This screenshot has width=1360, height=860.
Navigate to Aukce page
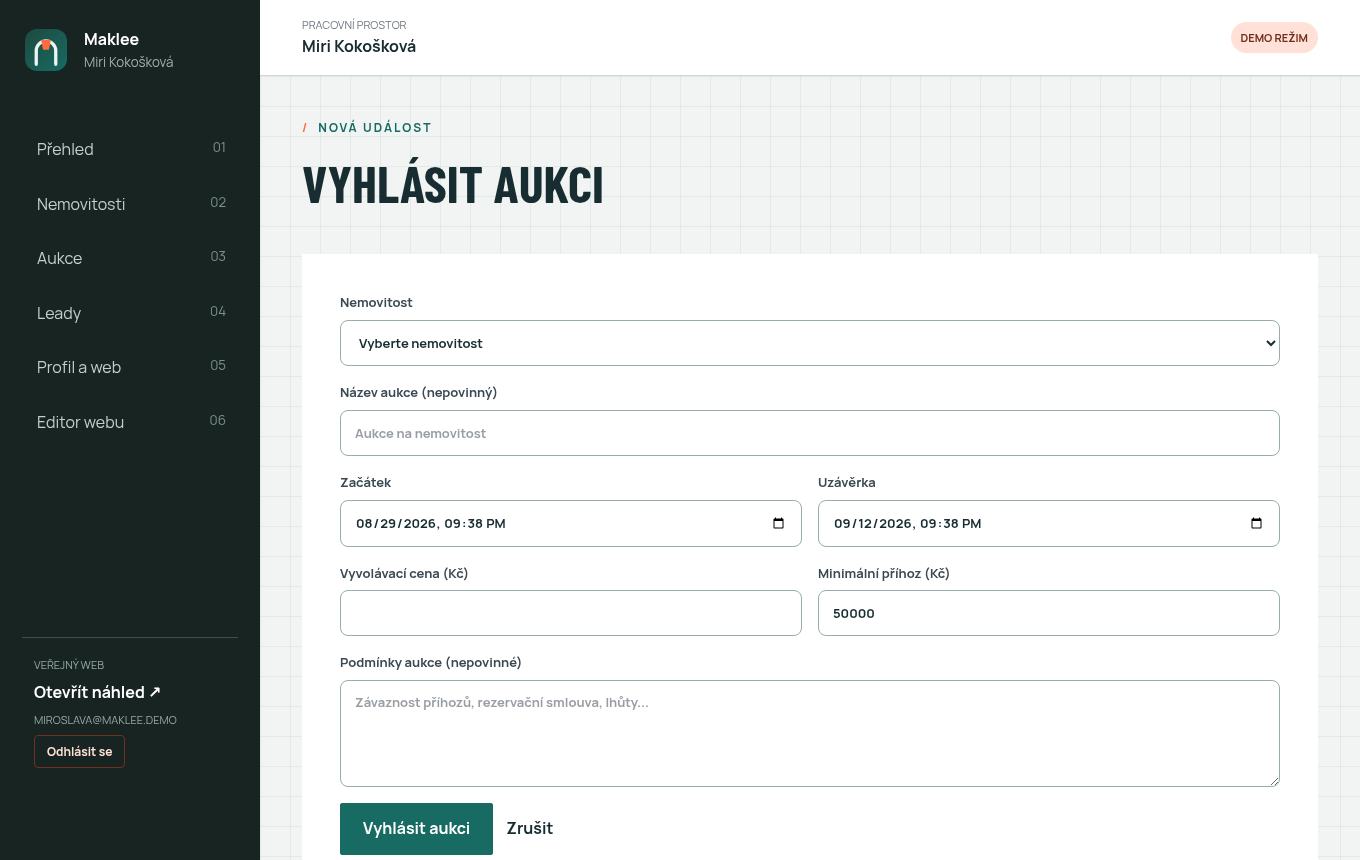[130, 258]
